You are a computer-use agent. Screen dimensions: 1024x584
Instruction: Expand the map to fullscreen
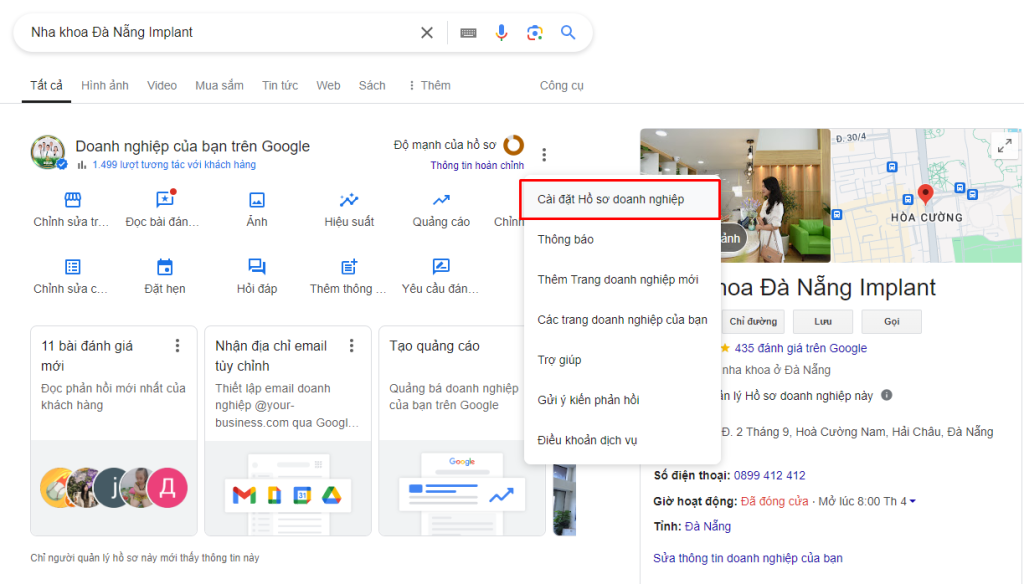click(x=1004, y=144)
